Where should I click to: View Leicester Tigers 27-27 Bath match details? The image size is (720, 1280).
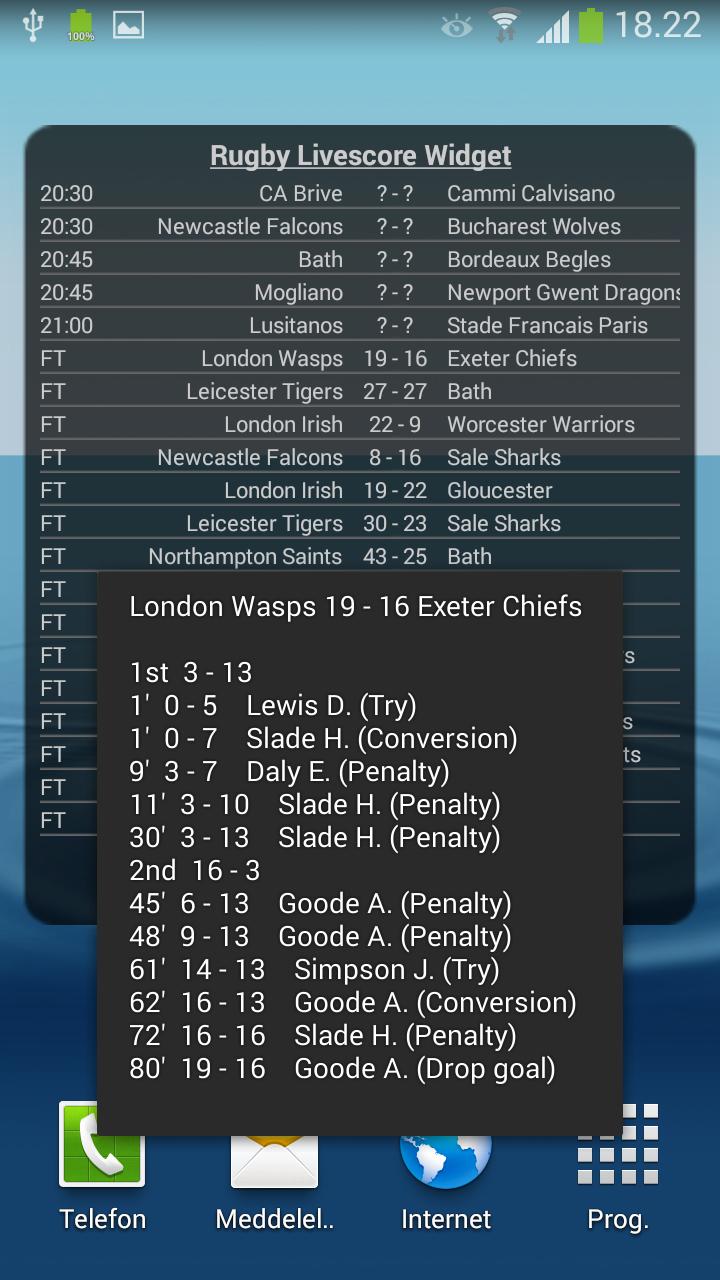(360, 391)
